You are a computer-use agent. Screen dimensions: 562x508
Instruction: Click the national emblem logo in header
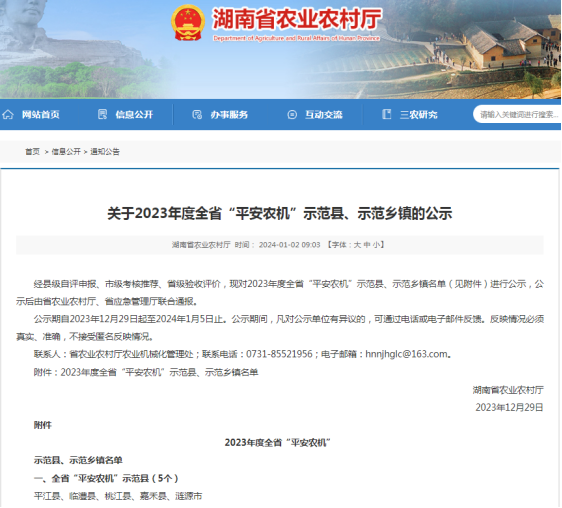[x=188, y=23]
